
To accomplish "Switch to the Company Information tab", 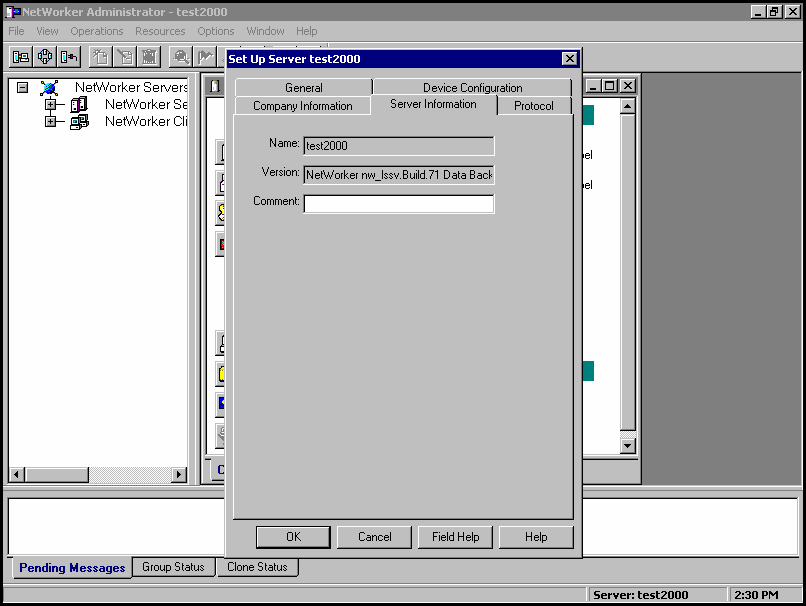I will (303, 106).
